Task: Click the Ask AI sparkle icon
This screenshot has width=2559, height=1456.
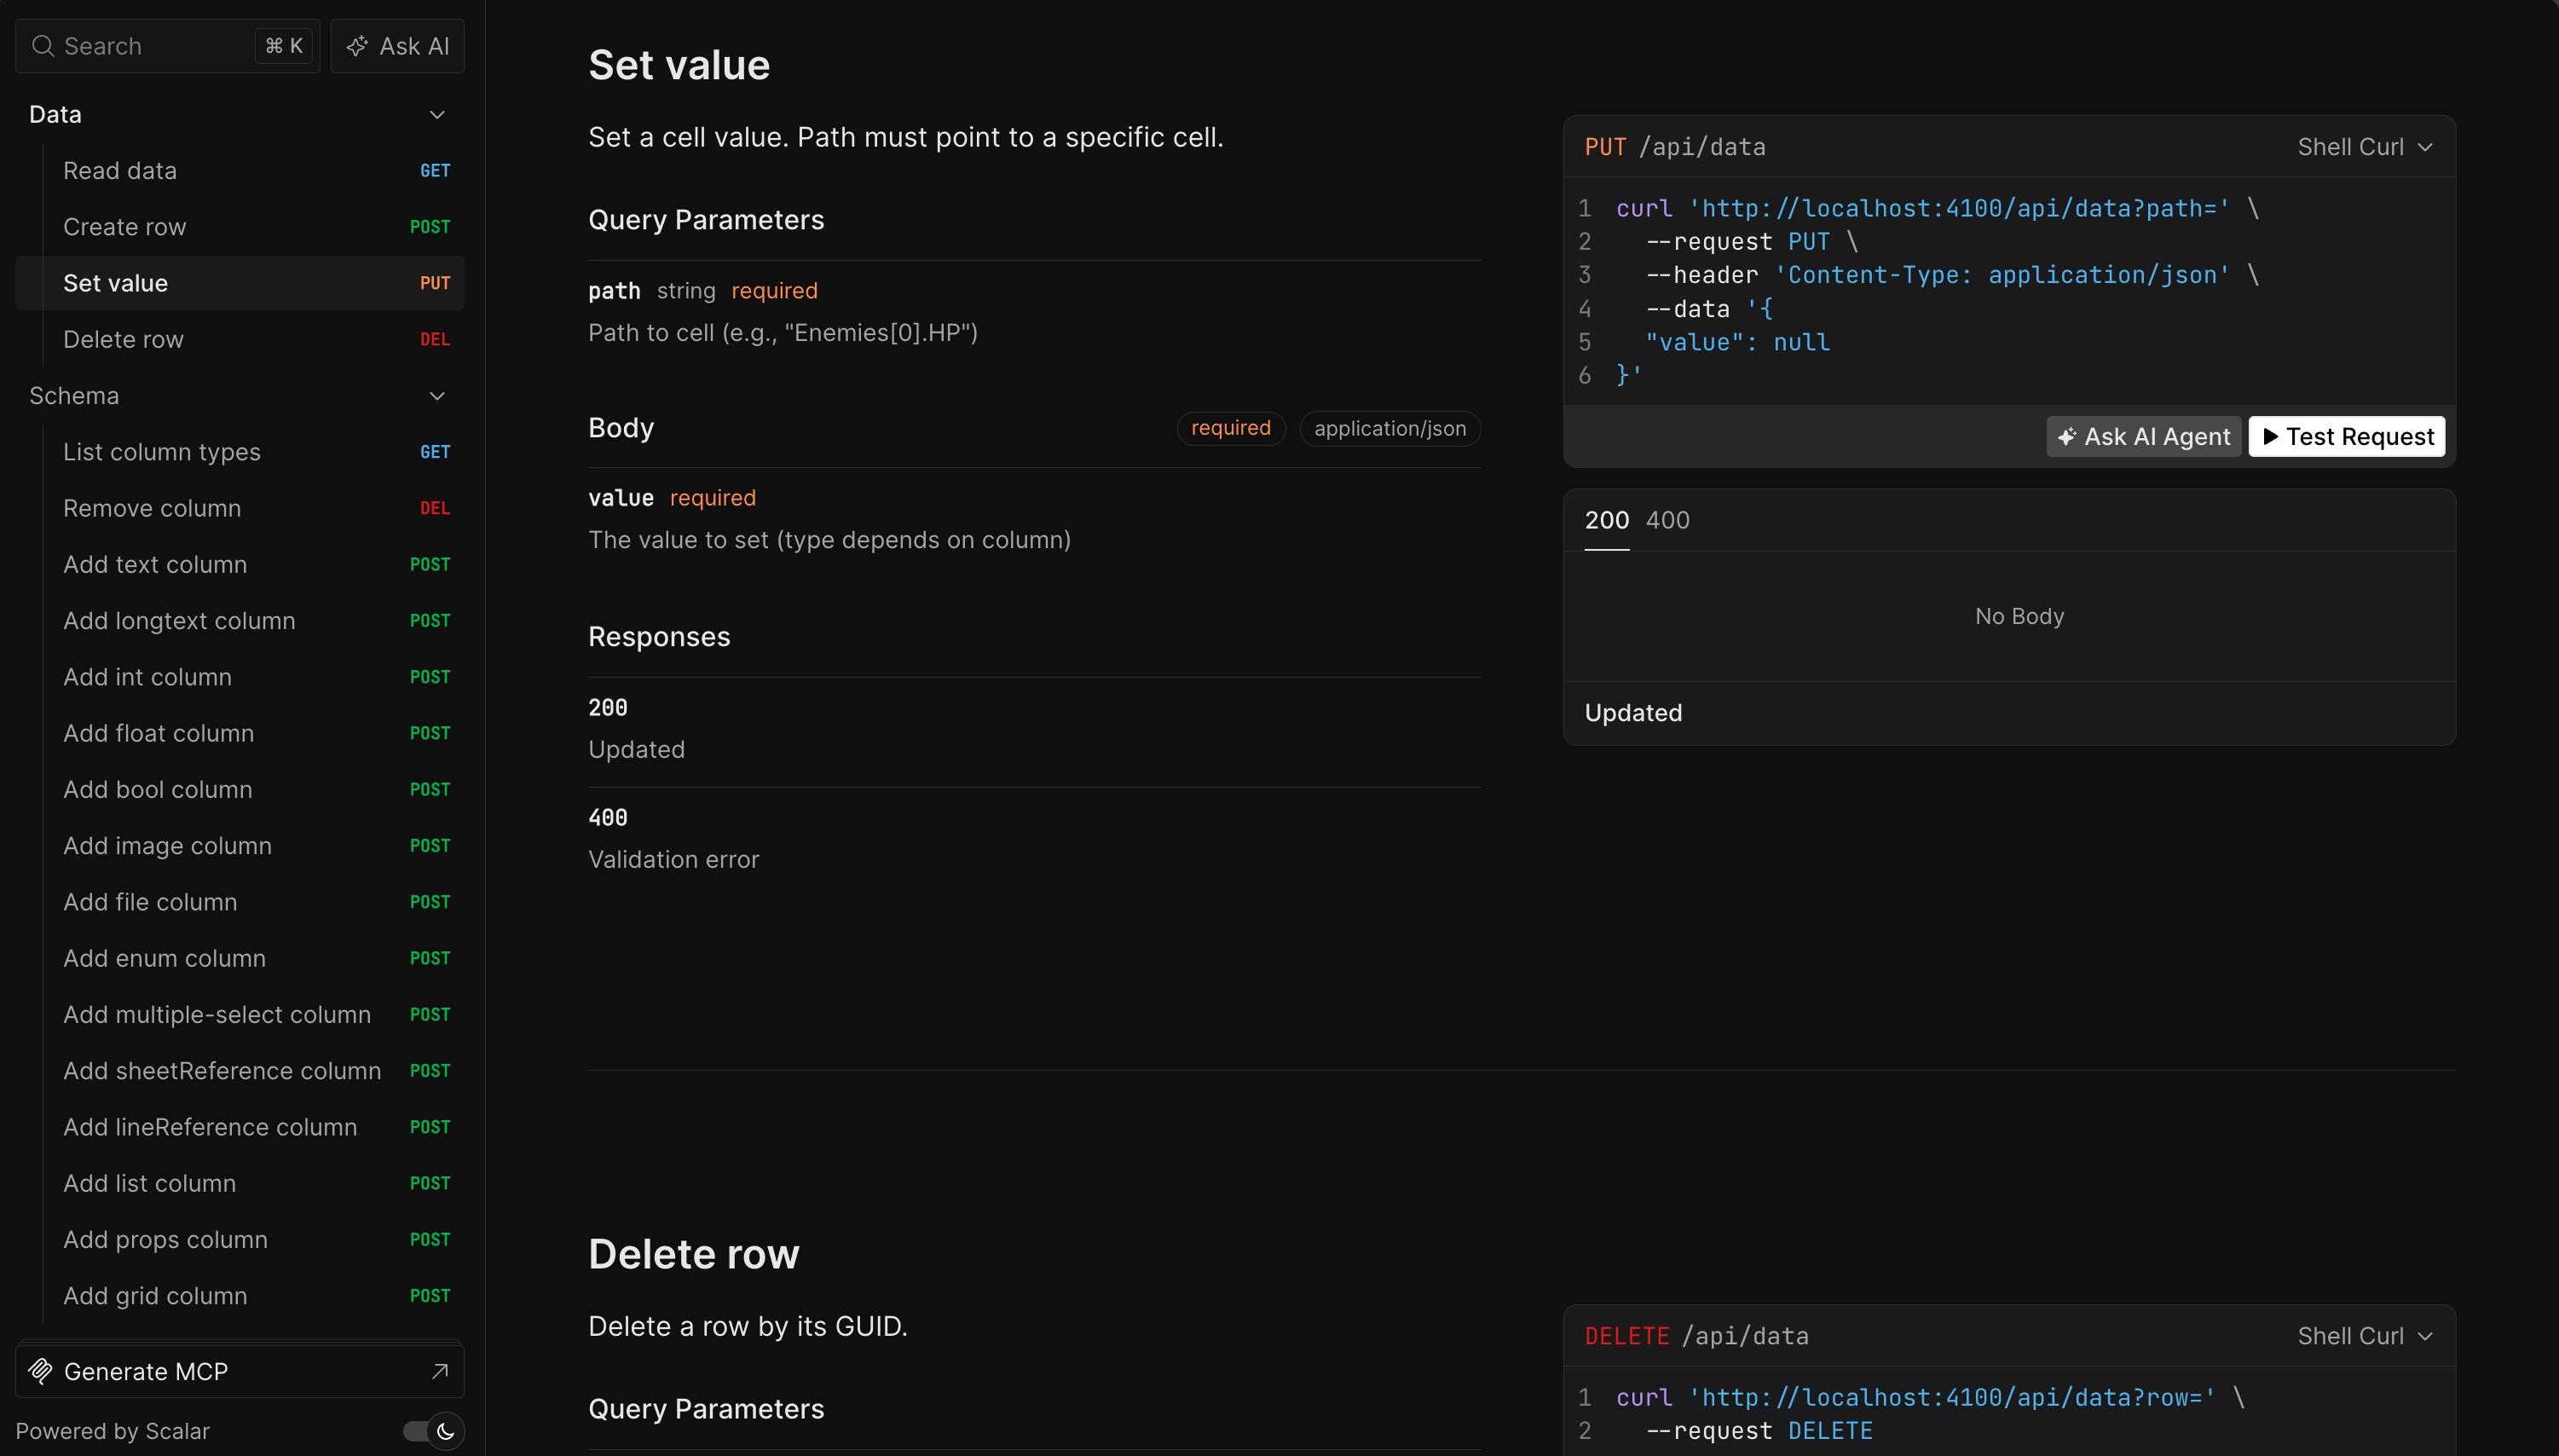Action: pos(357,46)
